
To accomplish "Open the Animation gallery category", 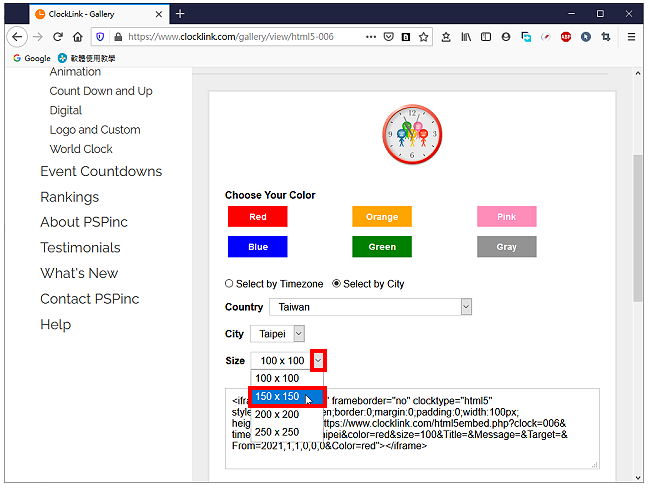I will (75, 72).
